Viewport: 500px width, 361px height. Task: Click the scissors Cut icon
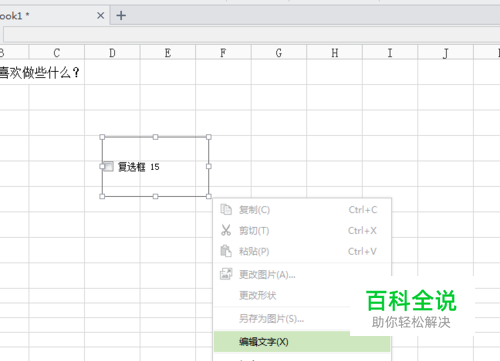coord(226,230)
